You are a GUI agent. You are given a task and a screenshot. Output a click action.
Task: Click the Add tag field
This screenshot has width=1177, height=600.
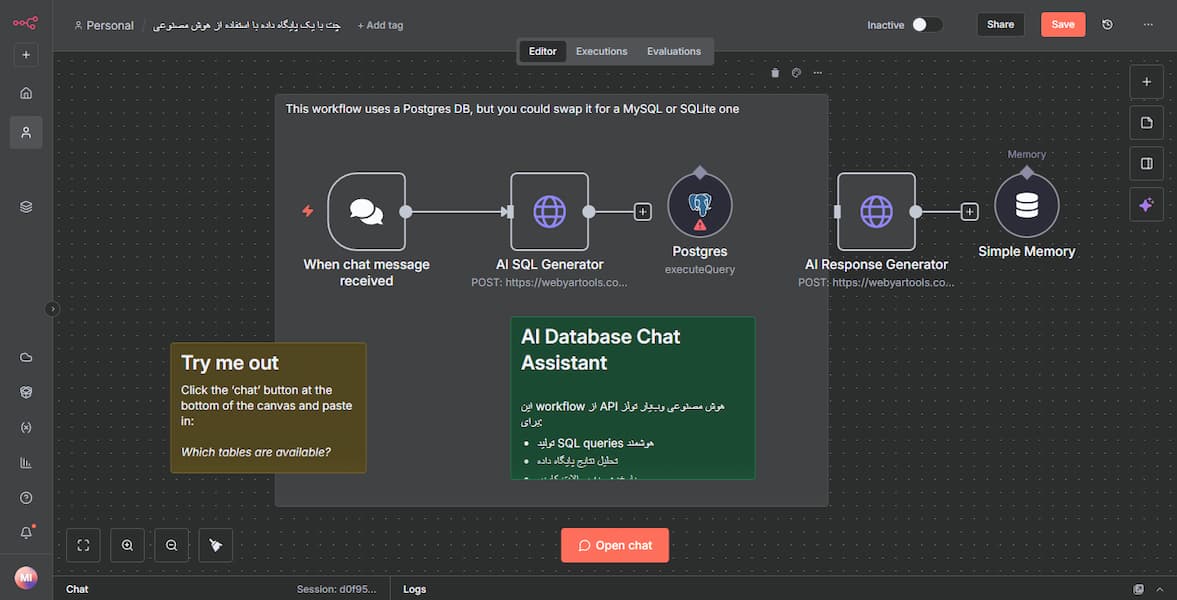click(x=380, y=25)
